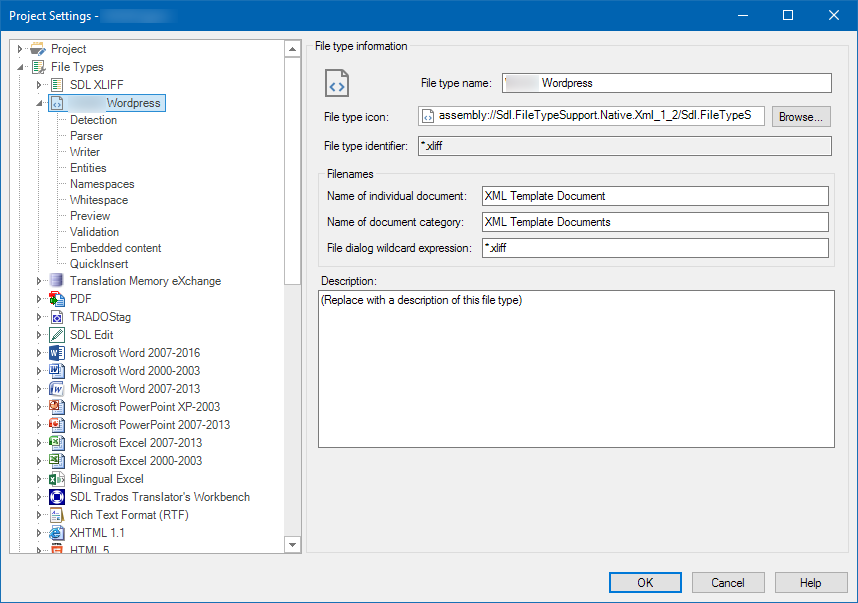The height and width of the screenshot is (603, 858).
Task: Collapse the File Types tree node
Action: [x=20, y=67]
